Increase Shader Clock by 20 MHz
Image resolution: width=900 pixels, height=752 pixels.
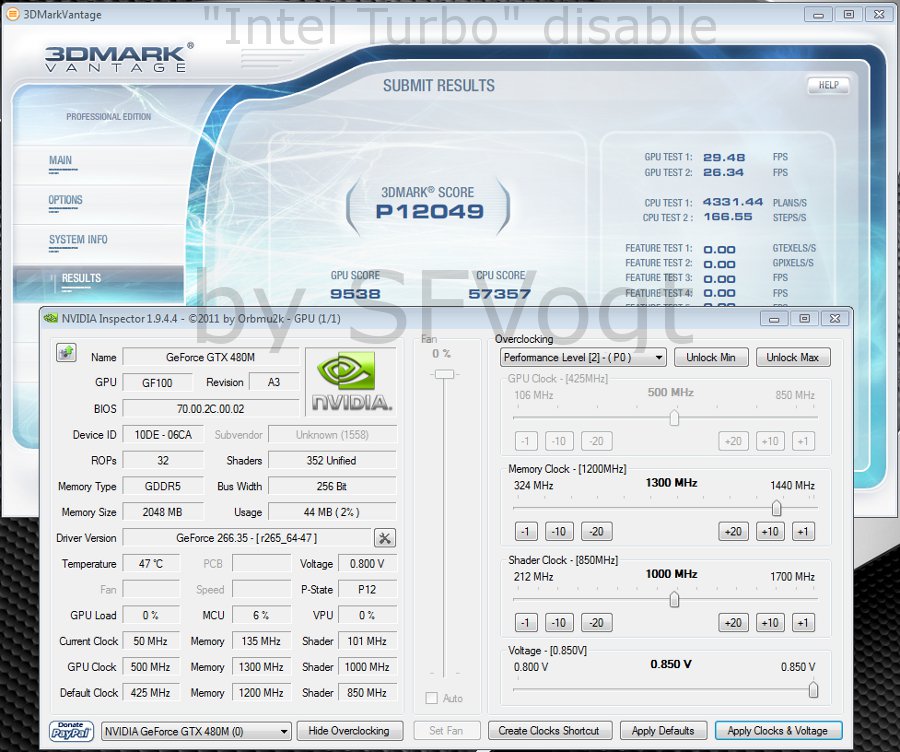click(x=734, y=623)
